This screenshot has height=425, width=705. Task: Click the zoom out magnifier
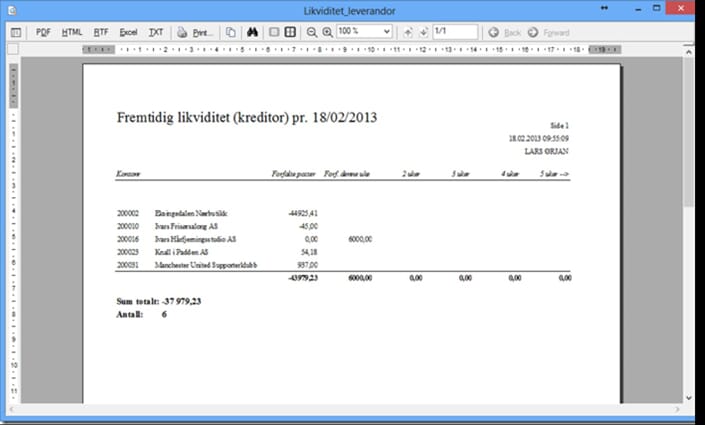(312, 32)
